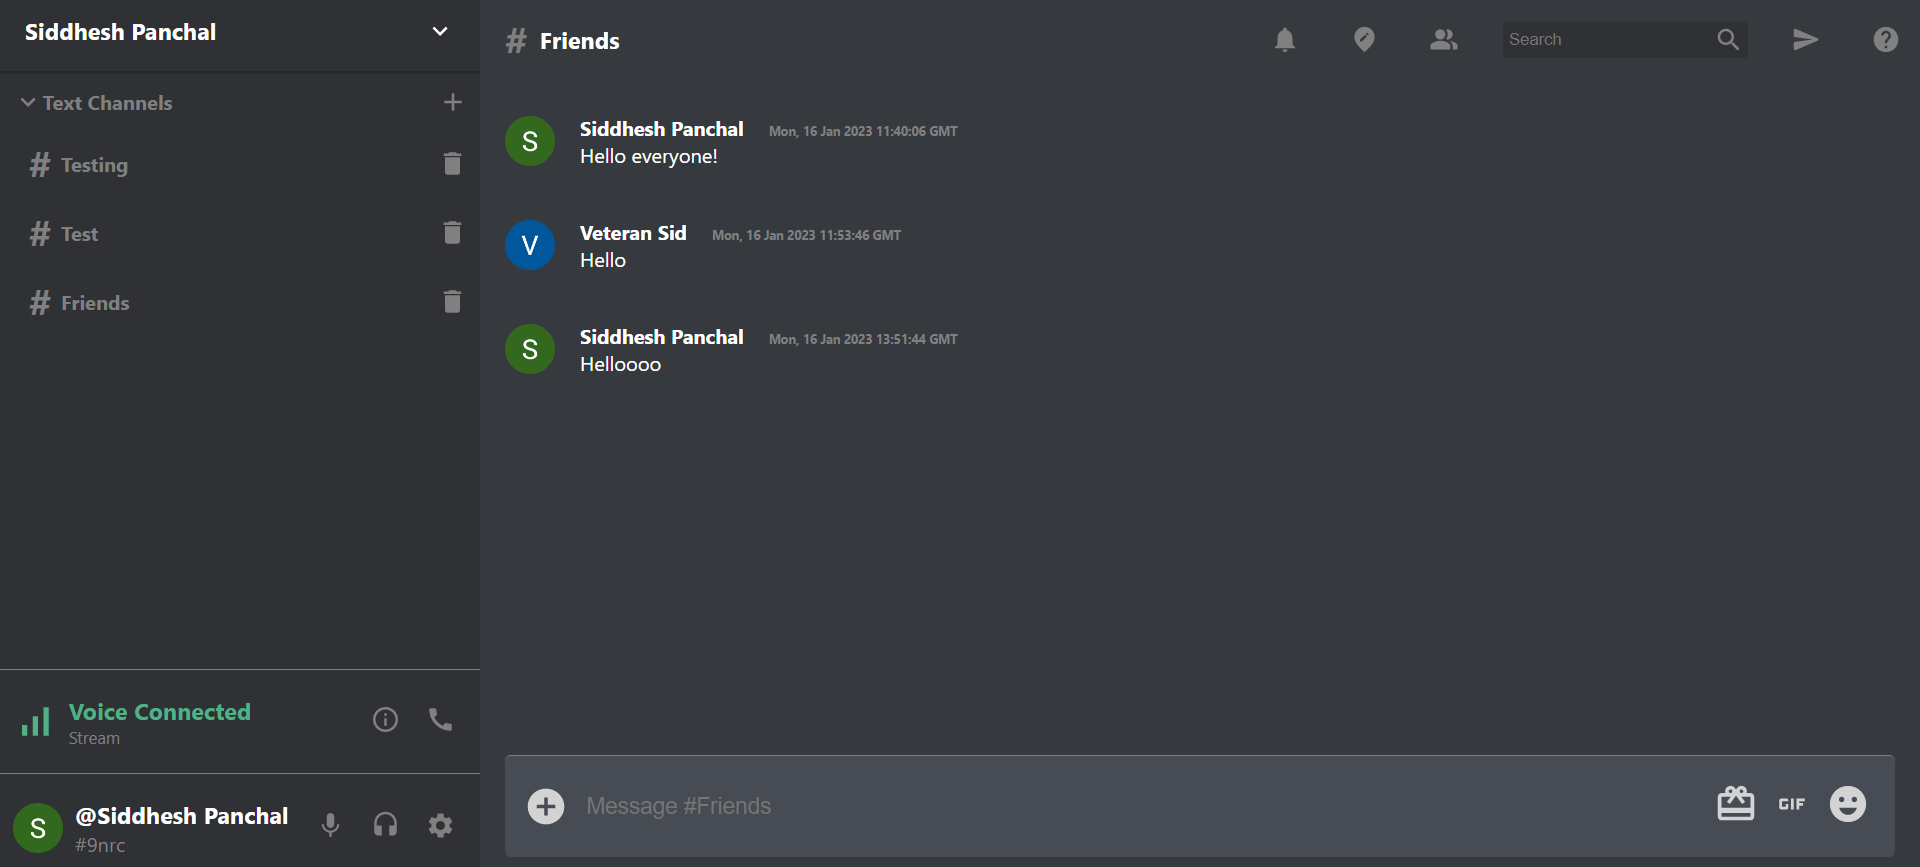Click the send message arrow icon
This screenshot has width=1920, height=867.
tap(1804, 39)
